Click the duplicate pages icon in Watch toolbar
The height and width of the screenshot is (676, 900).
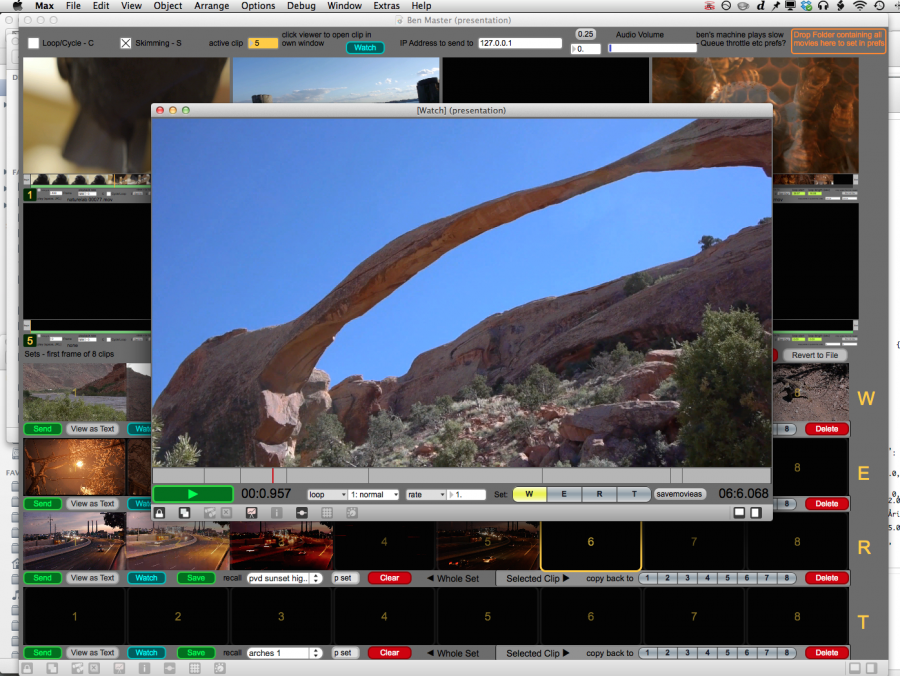click(x=183, y=512)
